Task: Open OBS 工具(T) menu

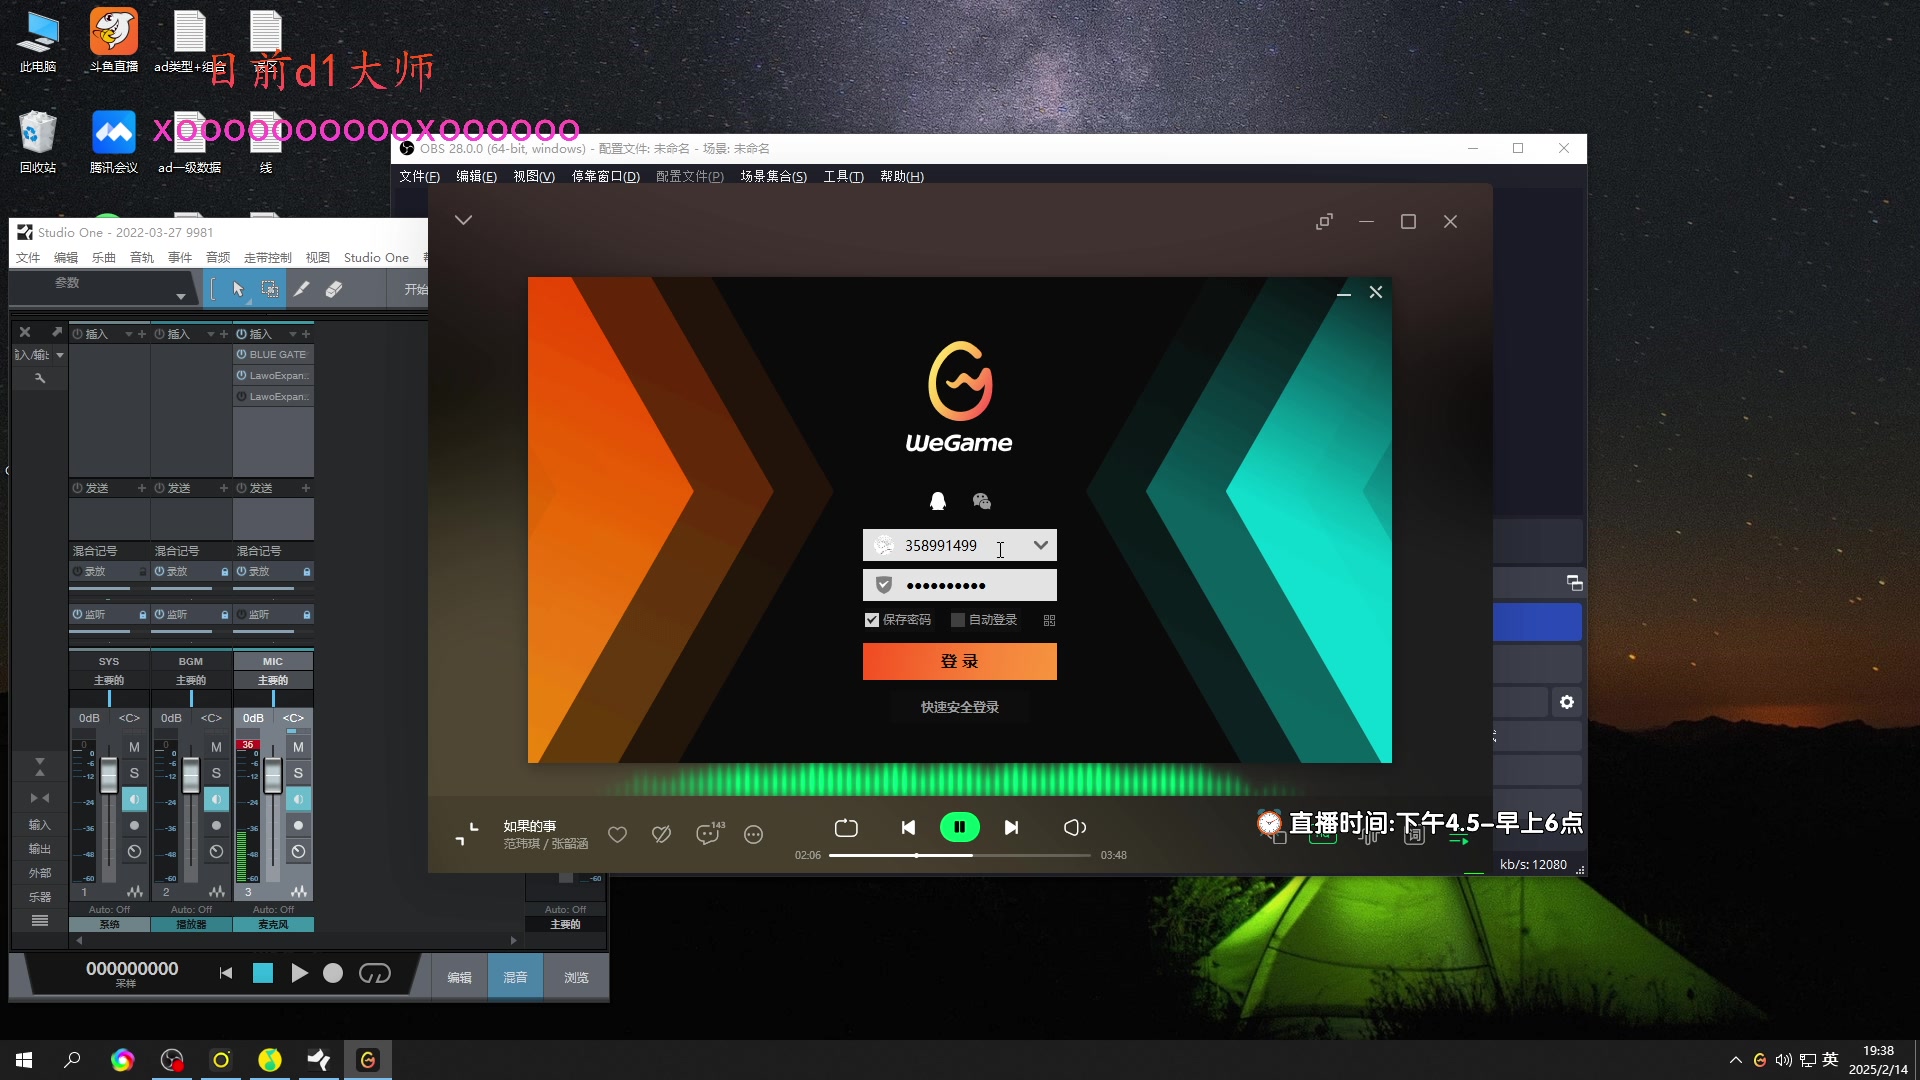Action: tap(843, 176)
